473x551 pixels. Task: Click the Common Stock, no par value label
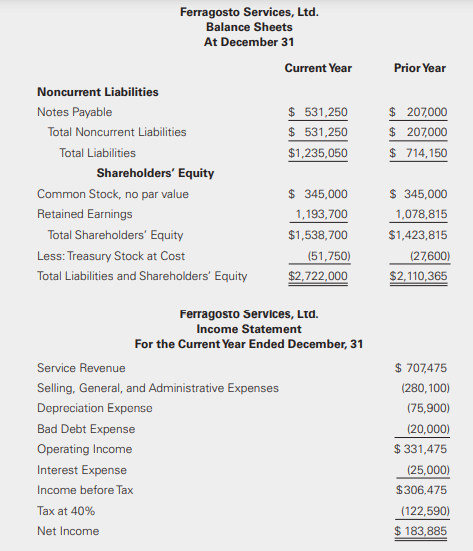click(113, 194)
